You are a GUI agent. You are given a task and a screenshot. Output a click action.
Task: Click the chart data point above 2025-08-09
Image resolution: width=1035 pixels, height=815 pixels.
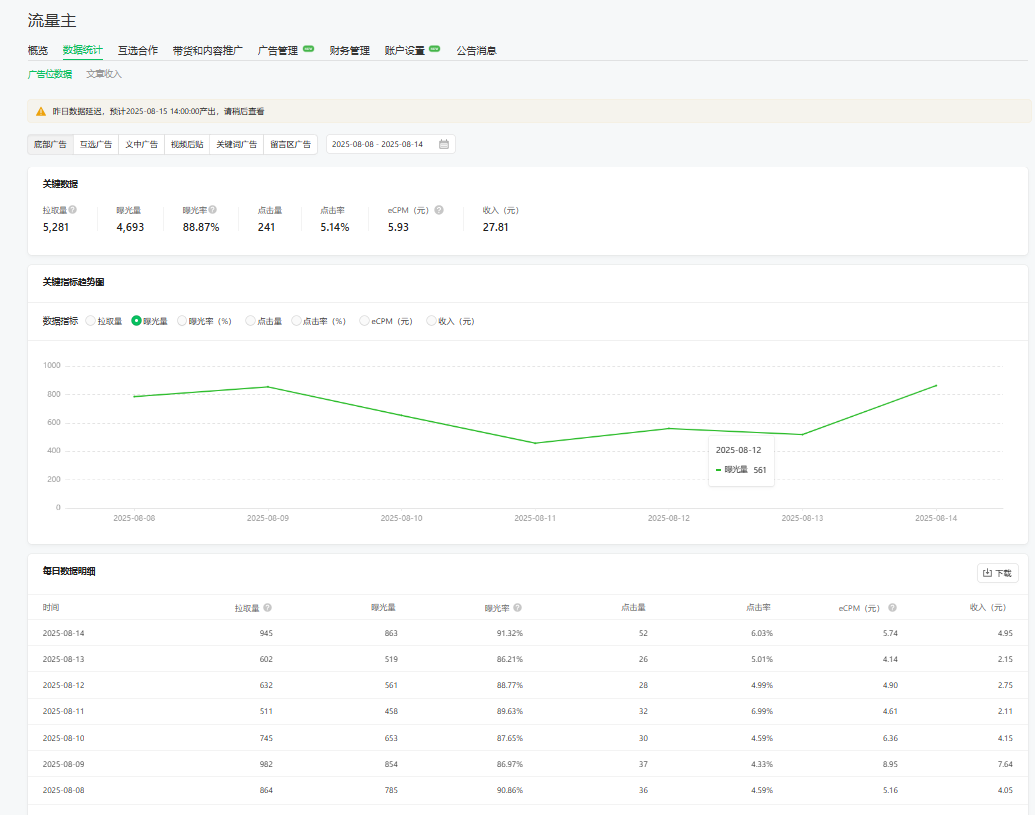tap(268, 387)
